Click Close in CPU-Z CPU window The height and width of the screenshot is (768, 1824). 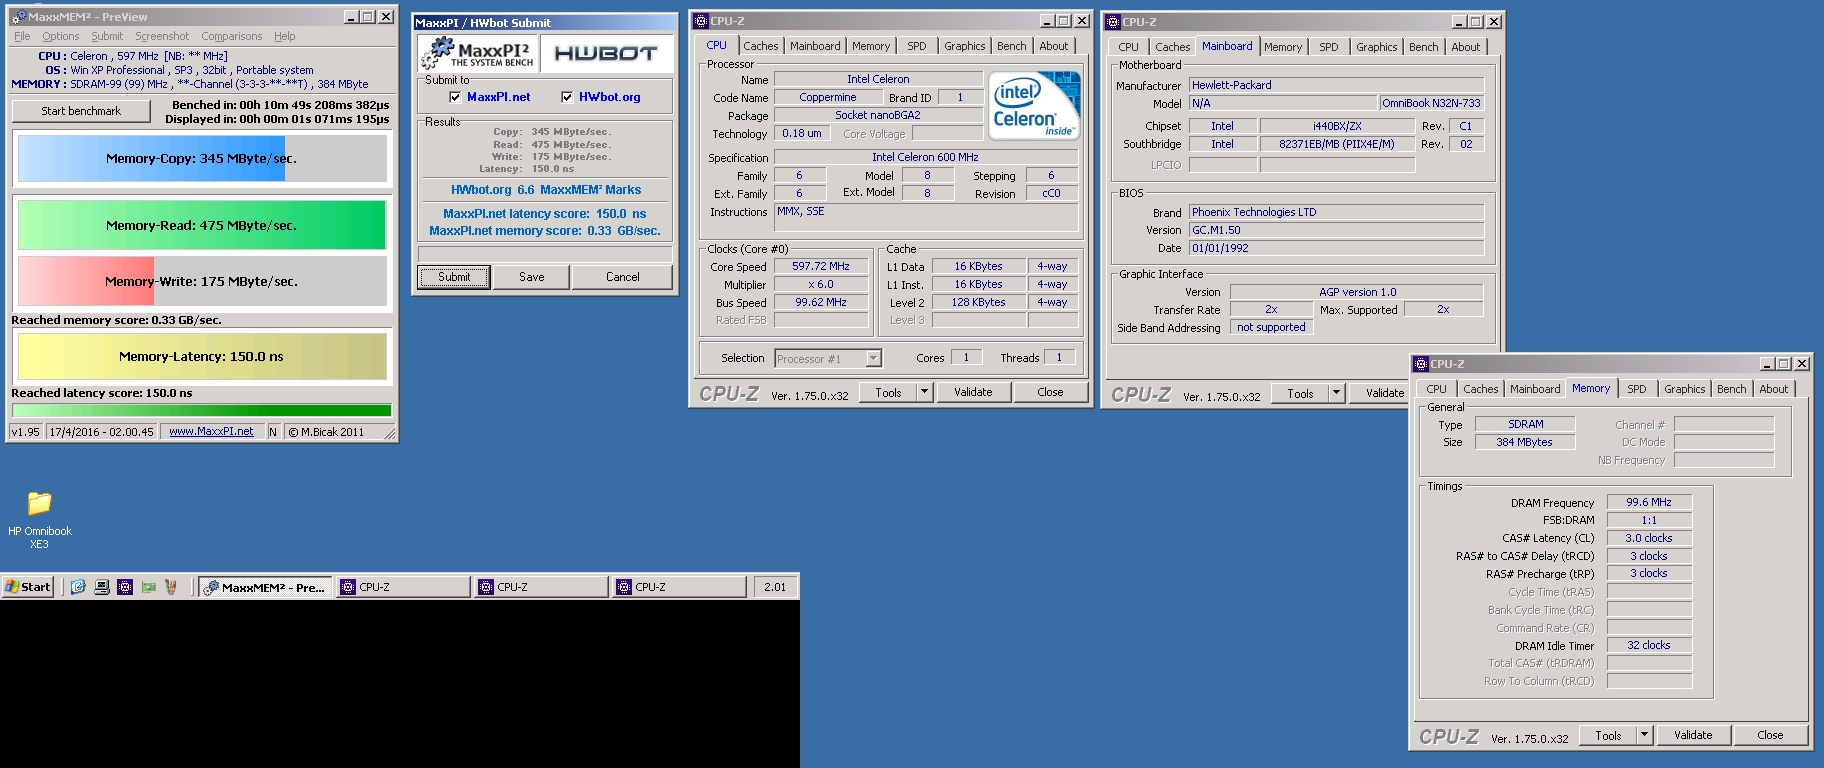click(1050, 392)
